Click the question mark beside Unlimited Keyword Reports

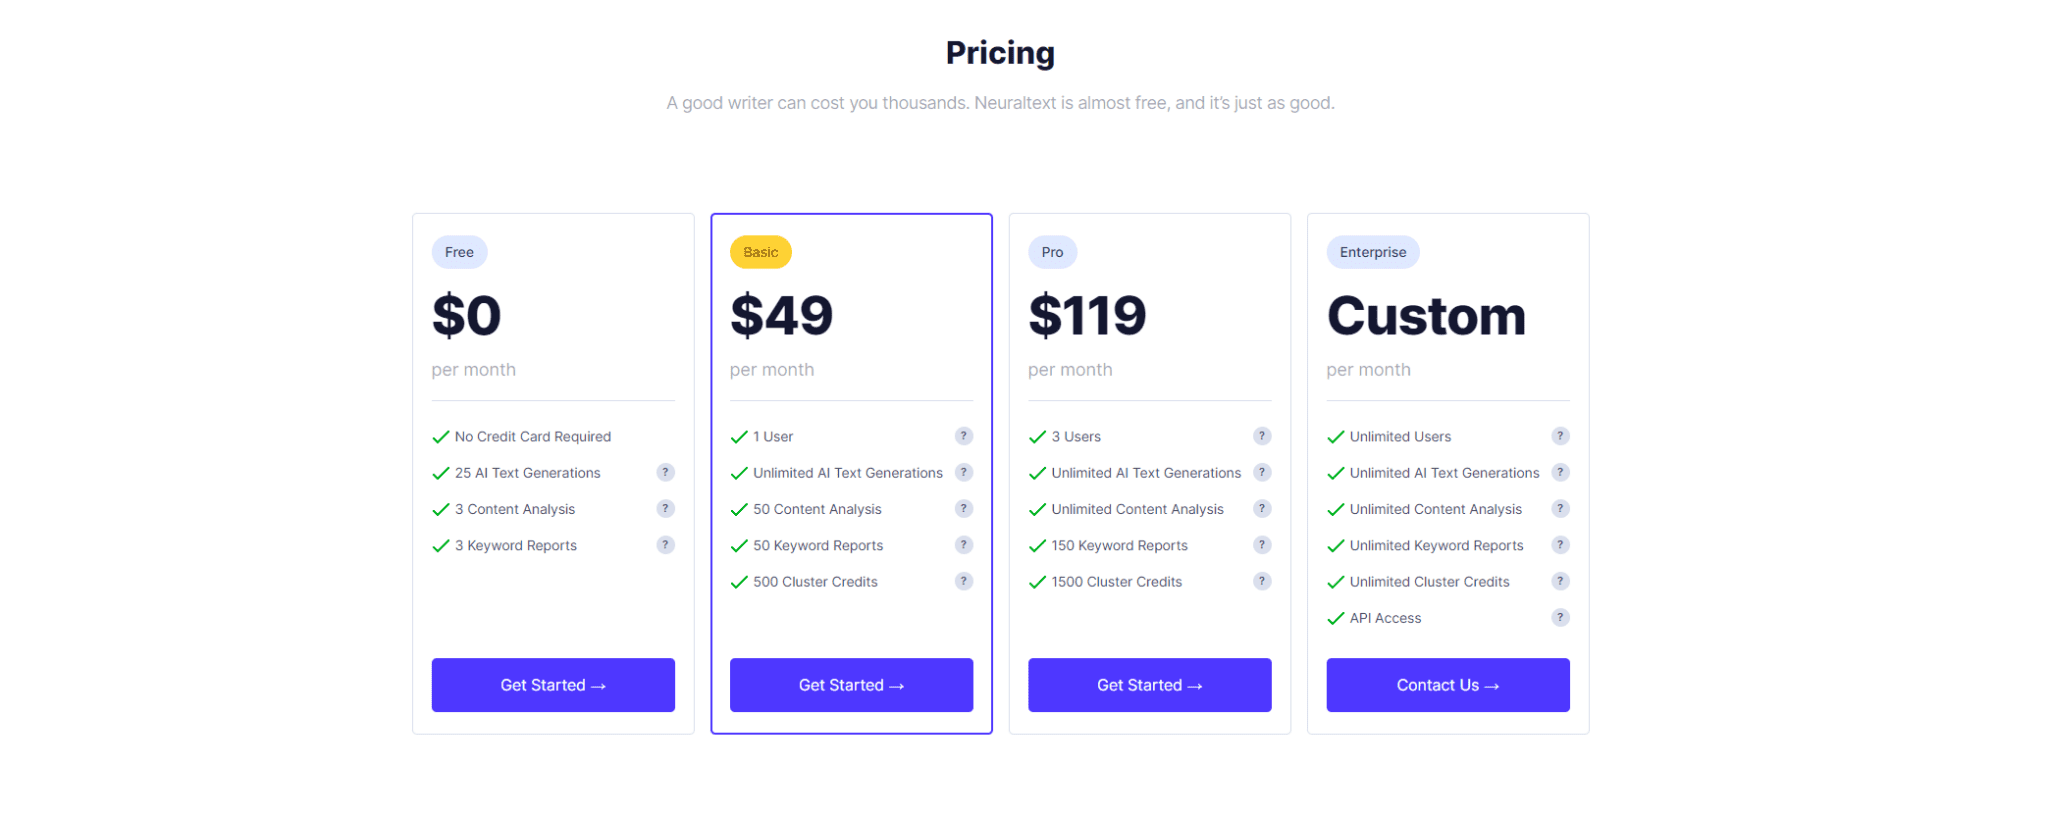1560,545
